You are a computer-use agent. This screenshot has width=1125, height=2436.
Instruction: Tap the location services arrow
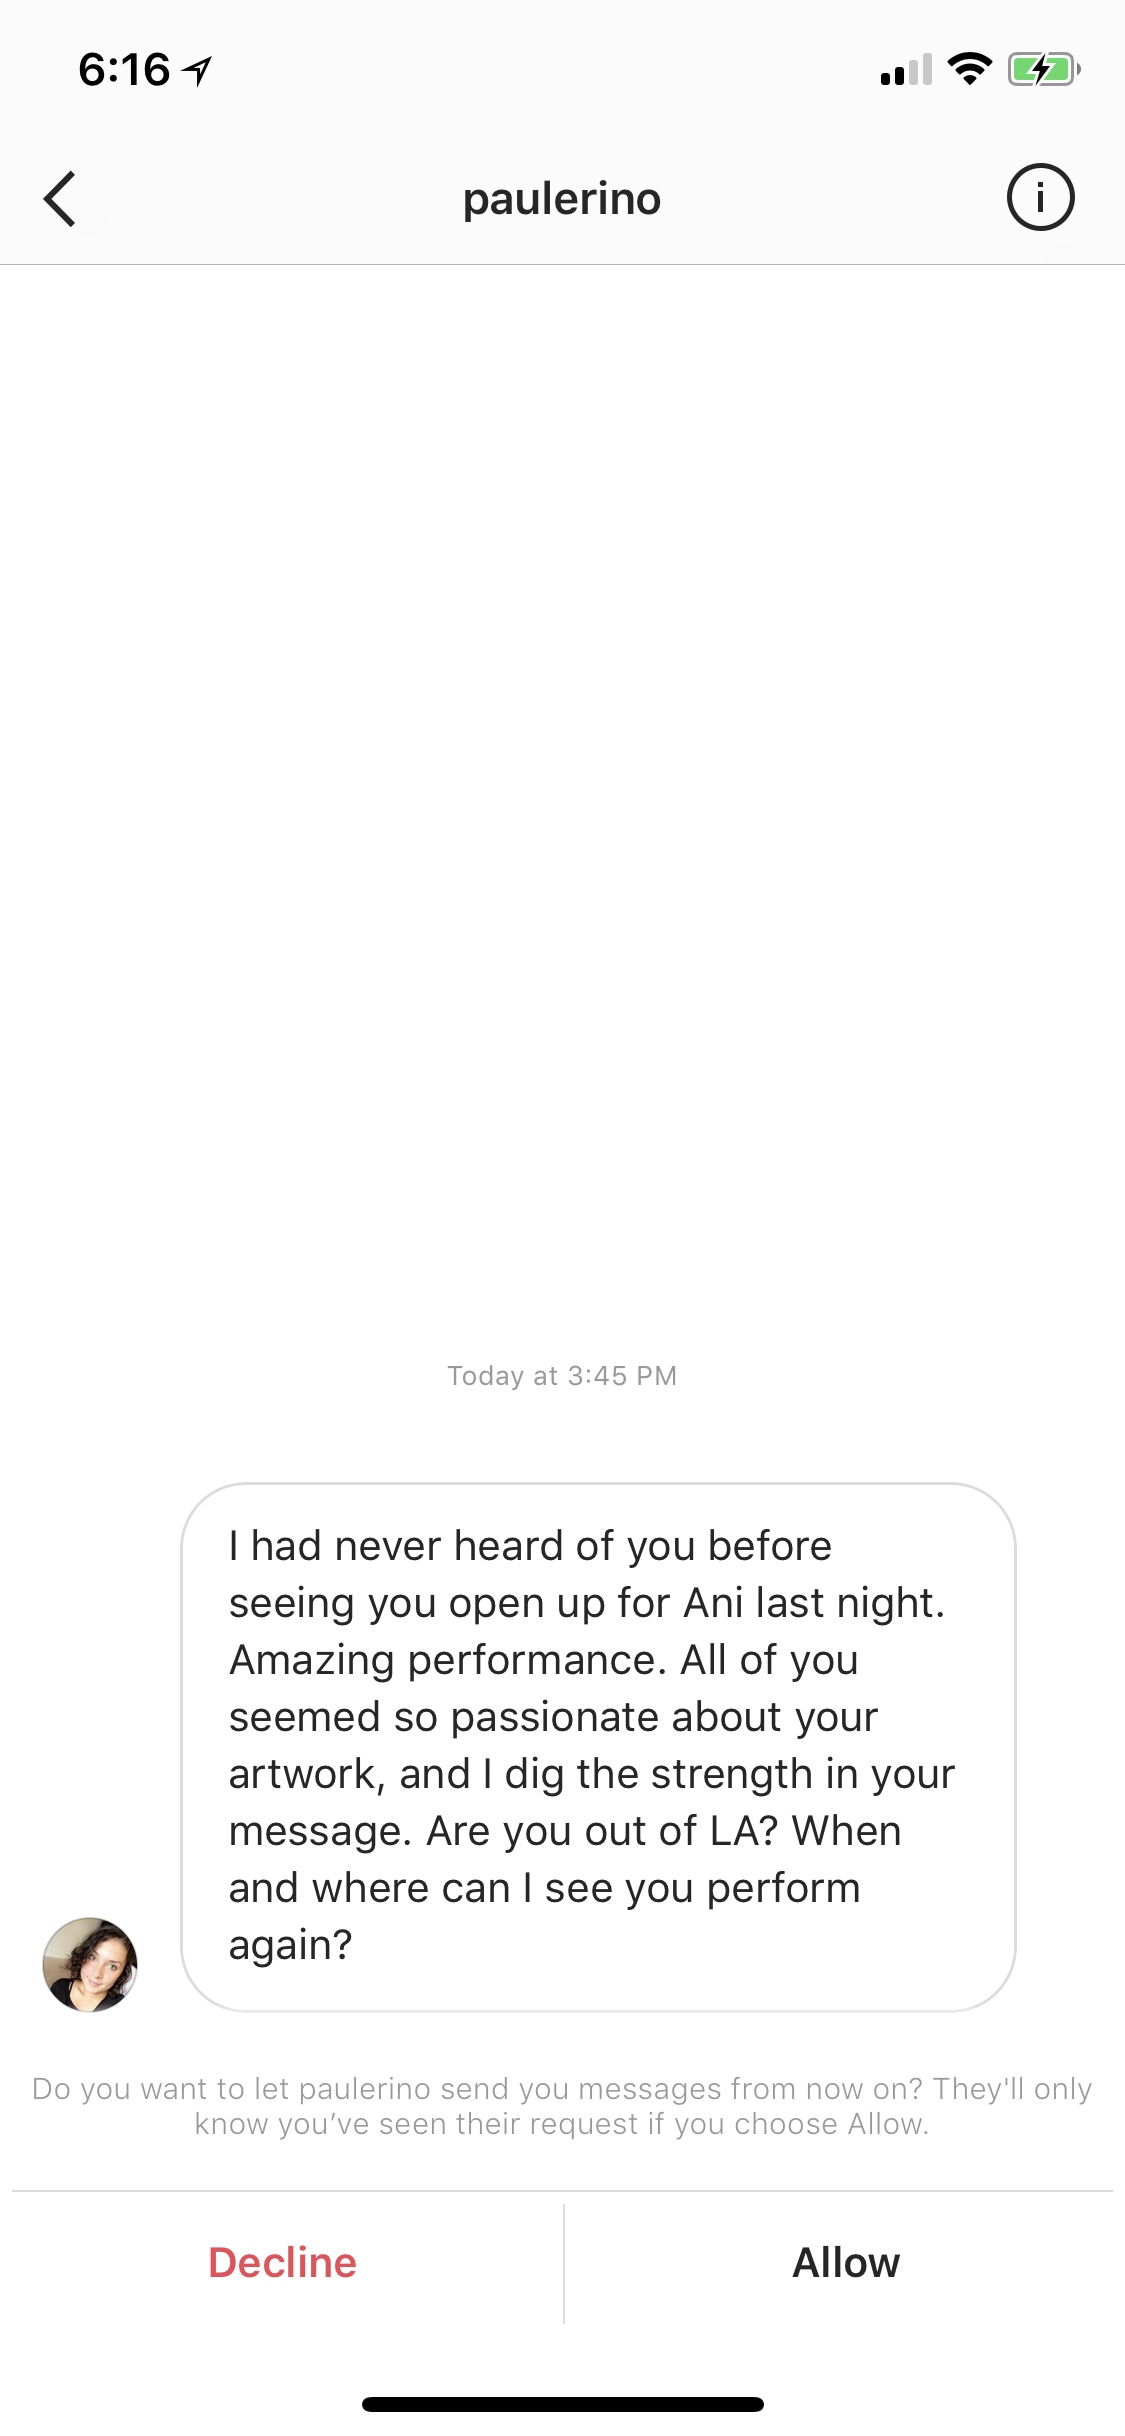coord(199,70)
